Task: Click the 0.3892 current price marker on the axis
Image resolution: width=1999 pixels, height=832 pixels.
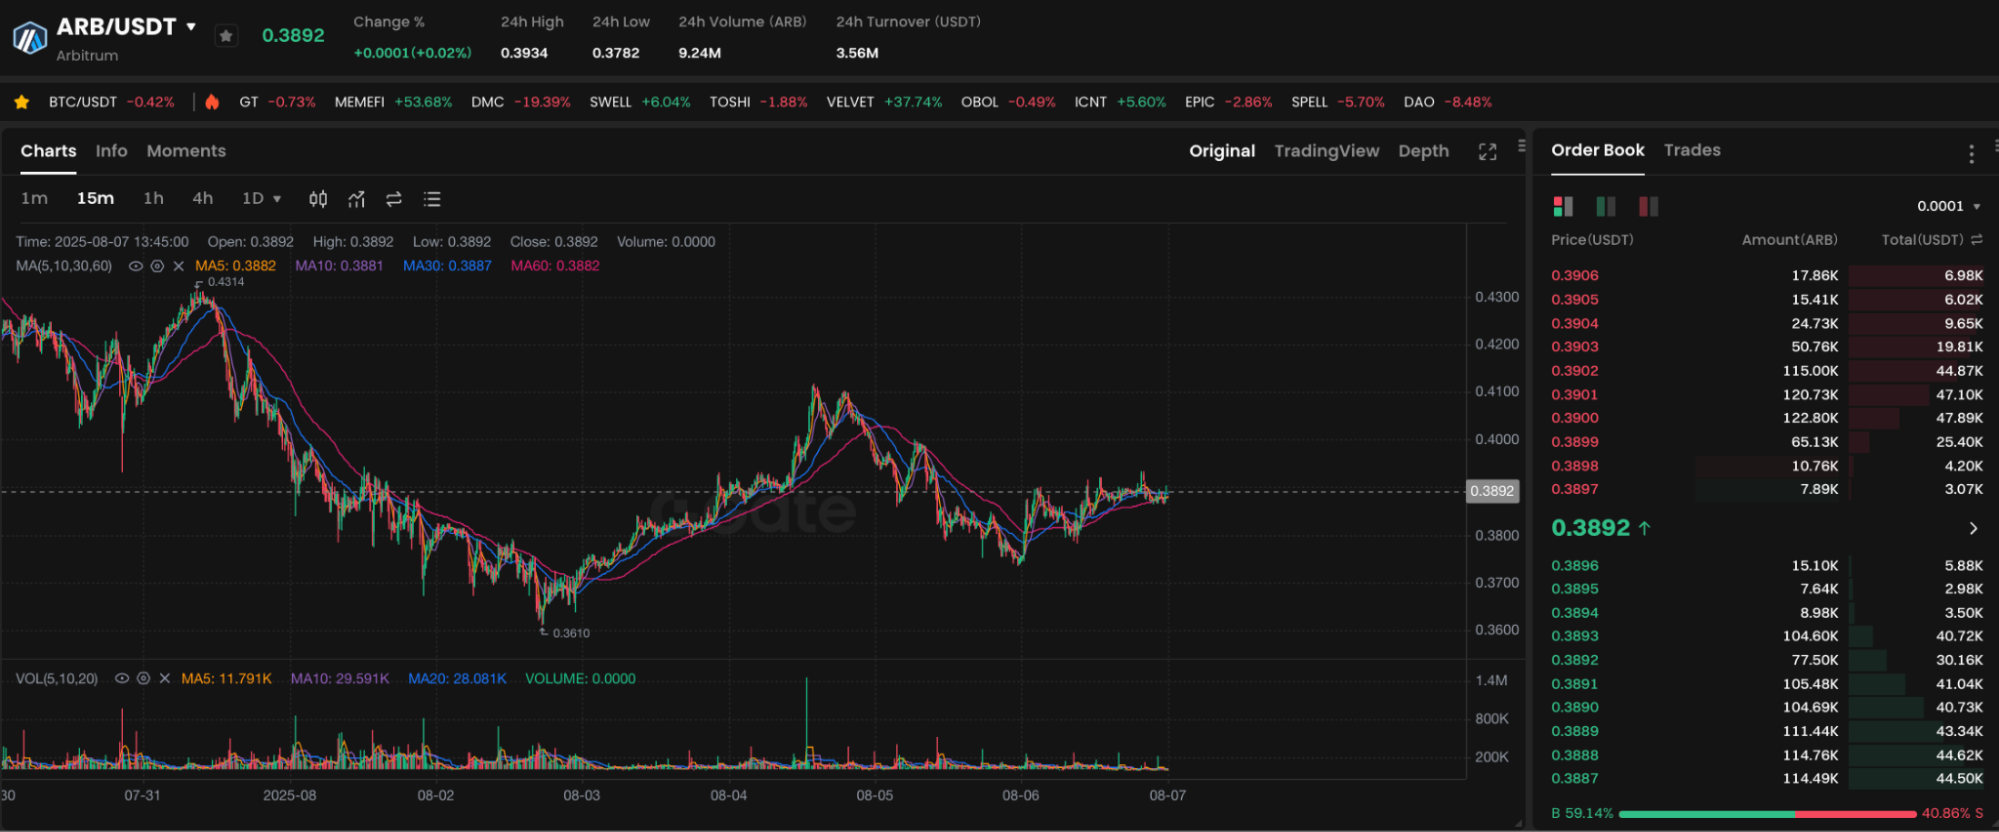Action: pos(1492,491)
